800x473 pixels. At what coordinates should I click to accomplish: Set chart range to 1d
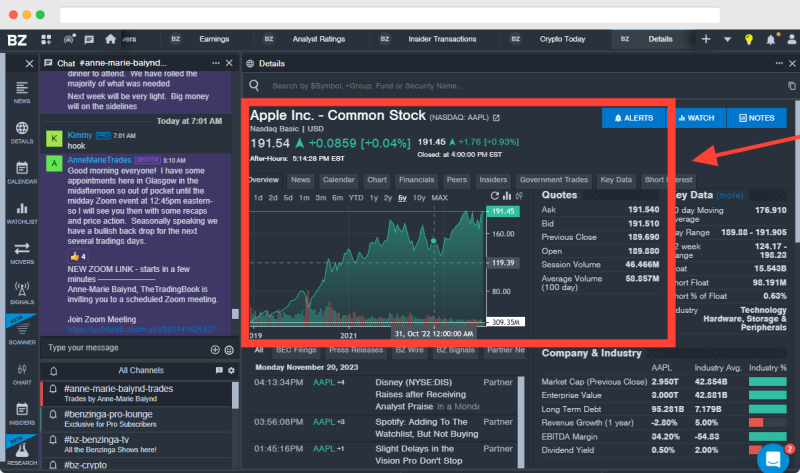[x=258, y=197]
